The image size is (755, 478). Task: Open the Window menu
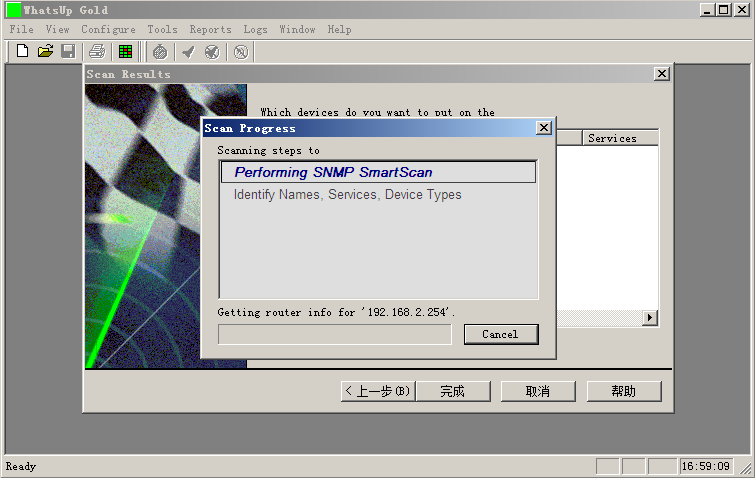[297, 29]
